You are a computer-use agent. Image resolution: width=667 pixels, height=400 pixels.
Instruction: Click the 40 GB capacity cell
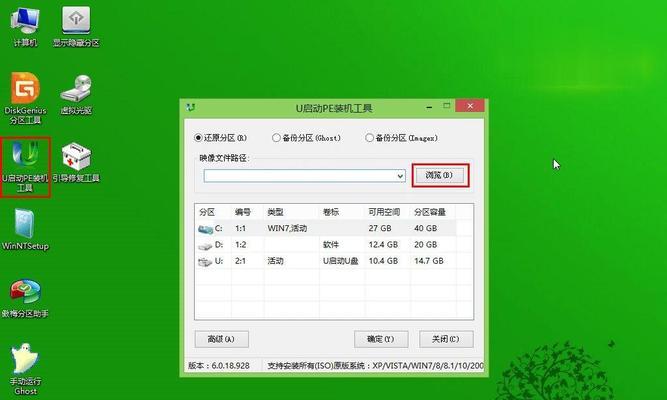(425, 229)
